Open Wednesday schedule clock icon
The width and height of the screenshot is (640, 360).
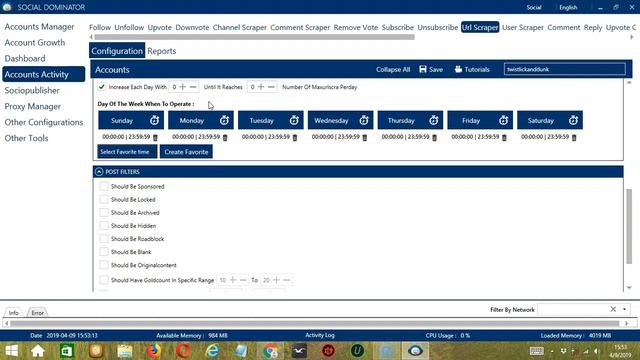[364, 120]
